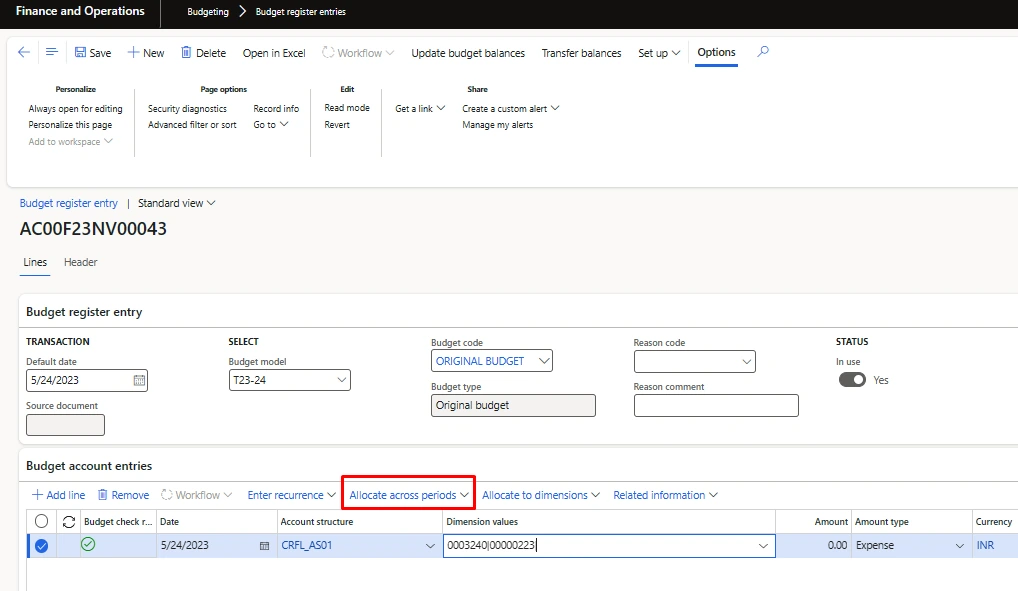1018x591 pixels.
Task: Click the refresh icon in grid header
Action: pyautogui.click(x=69, y=522)
